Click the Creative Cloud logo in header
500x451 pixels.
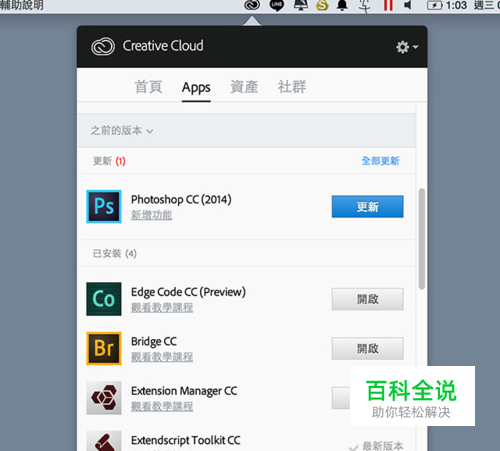pyautogui.click(x=103, y=46)
